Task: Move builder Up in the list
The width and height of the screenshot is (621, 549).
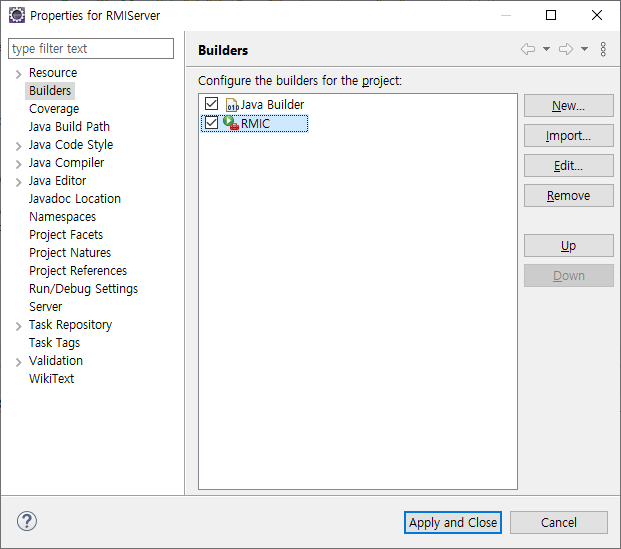Action: [x=569, y=246]
